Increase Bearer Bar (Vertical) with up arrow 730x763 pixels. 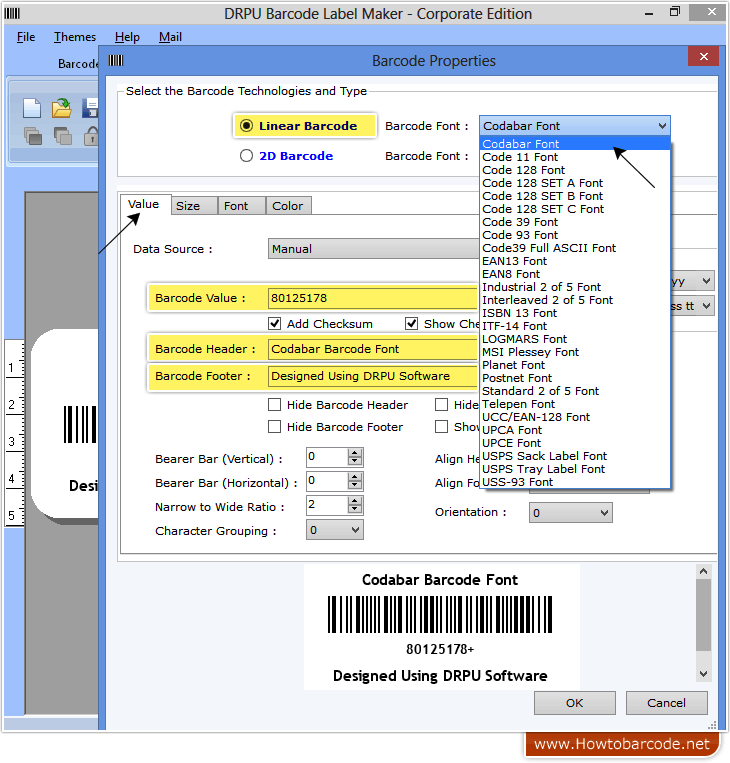coord(355,453)
